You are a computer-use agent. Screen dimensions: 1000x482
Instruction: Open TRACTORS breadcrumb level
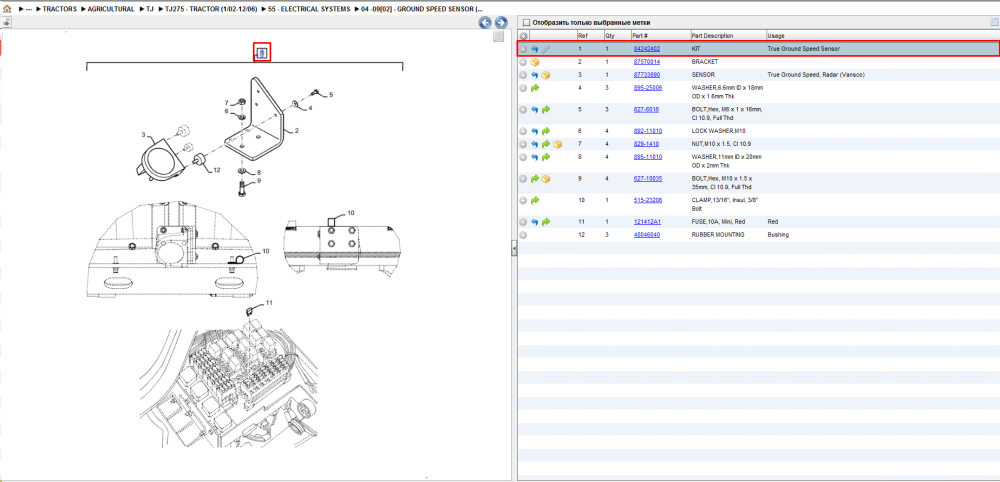[x=60, y=10]
